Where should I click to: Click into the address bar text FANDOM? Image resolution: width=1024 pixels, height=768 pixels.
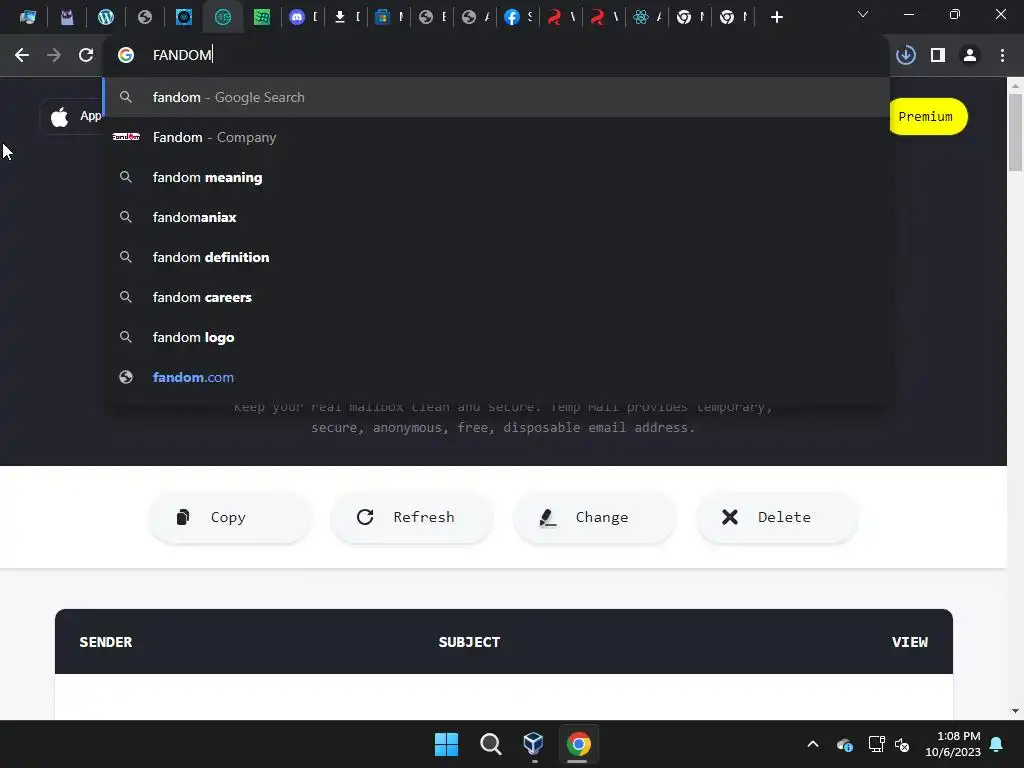(182, 55)
